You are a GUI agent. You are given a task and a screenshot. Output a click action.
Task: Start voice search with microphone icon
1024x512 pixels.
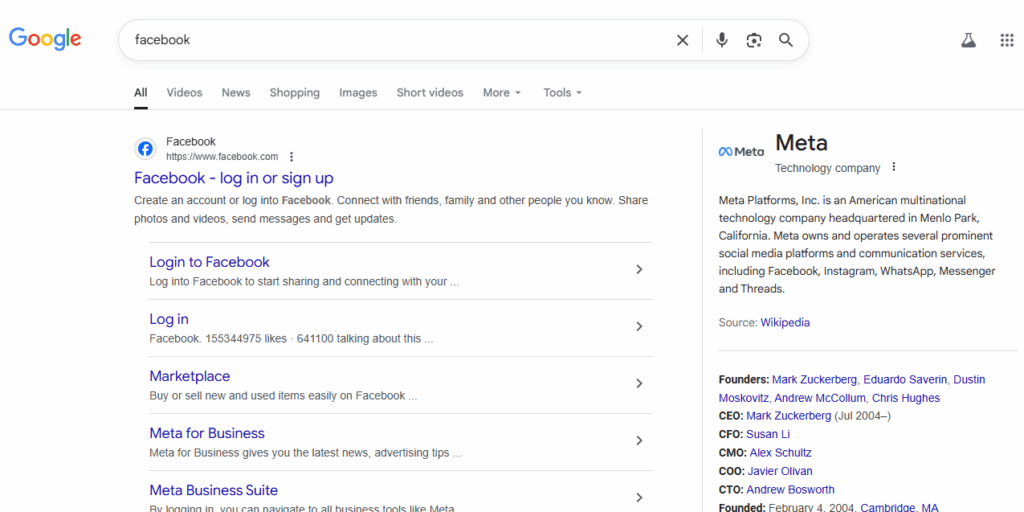tap(722, 40)
